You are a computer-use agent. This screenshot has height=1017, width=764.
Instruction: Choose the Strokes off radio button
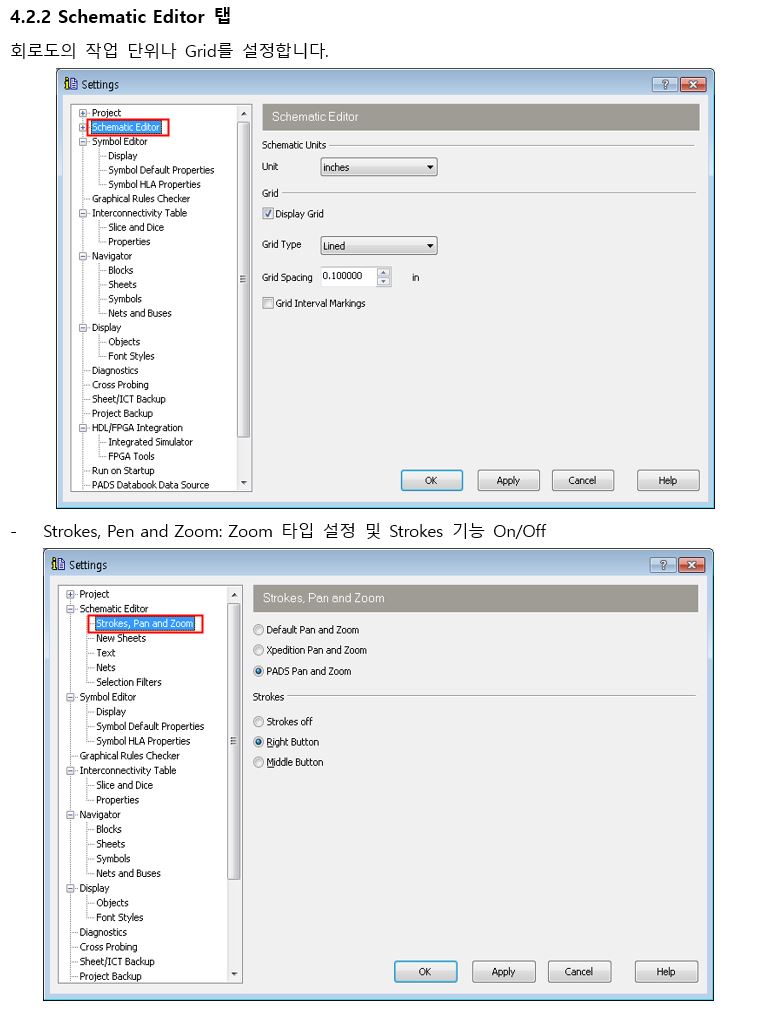click(x=259, y=722)
